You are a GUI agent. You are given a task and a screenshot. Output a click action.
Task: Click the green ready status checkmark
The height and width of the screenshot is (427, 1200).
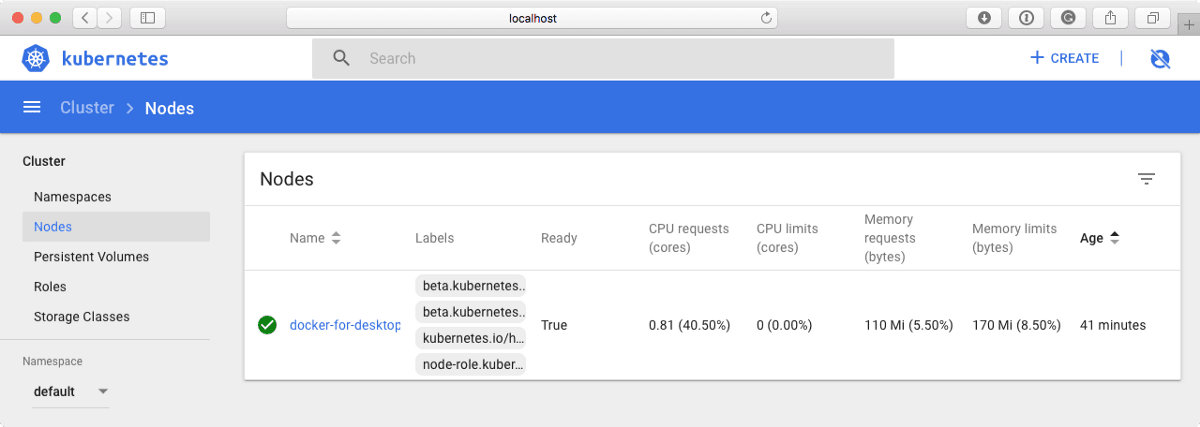click(x=267, y=325)
